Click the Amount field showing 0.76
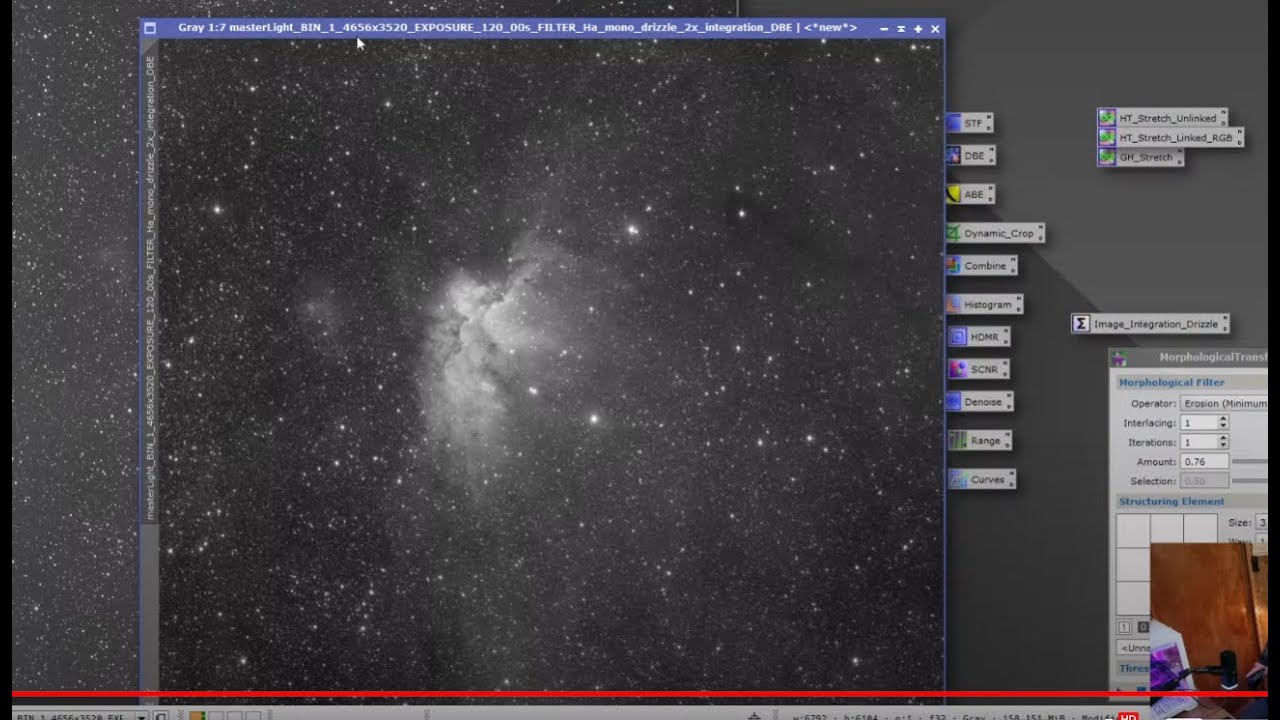1280x720 pixels. click(1204, 462)
